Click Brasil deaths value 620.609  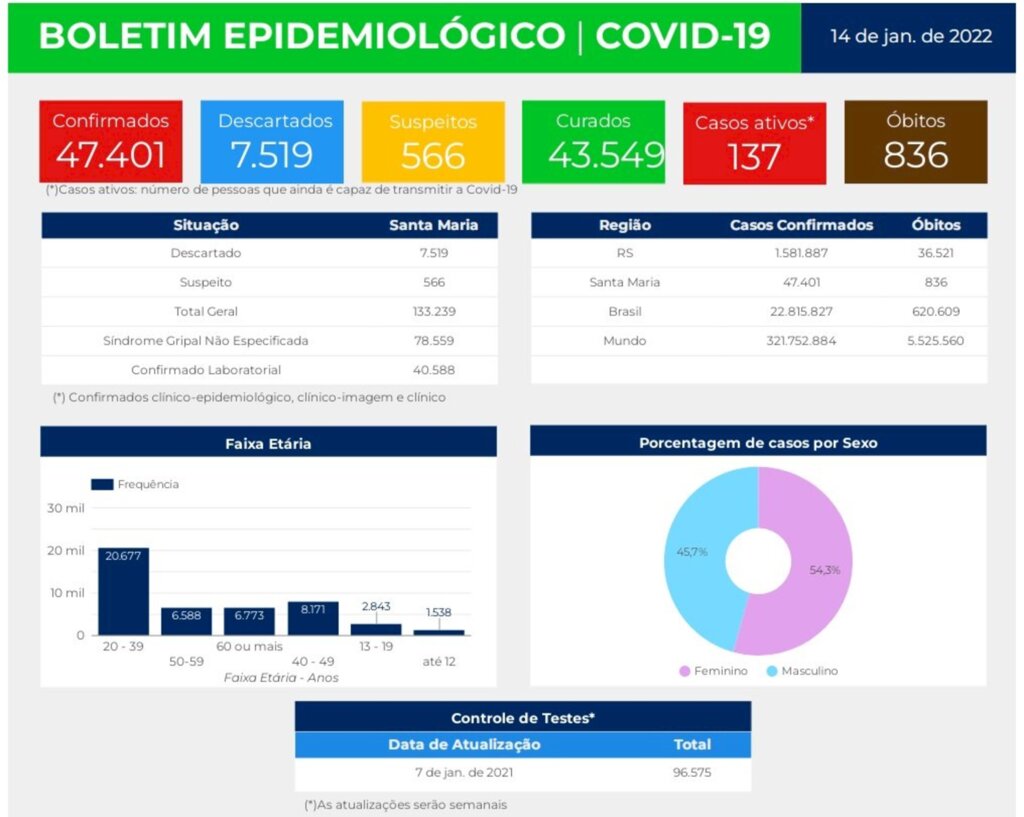[936, 312]
